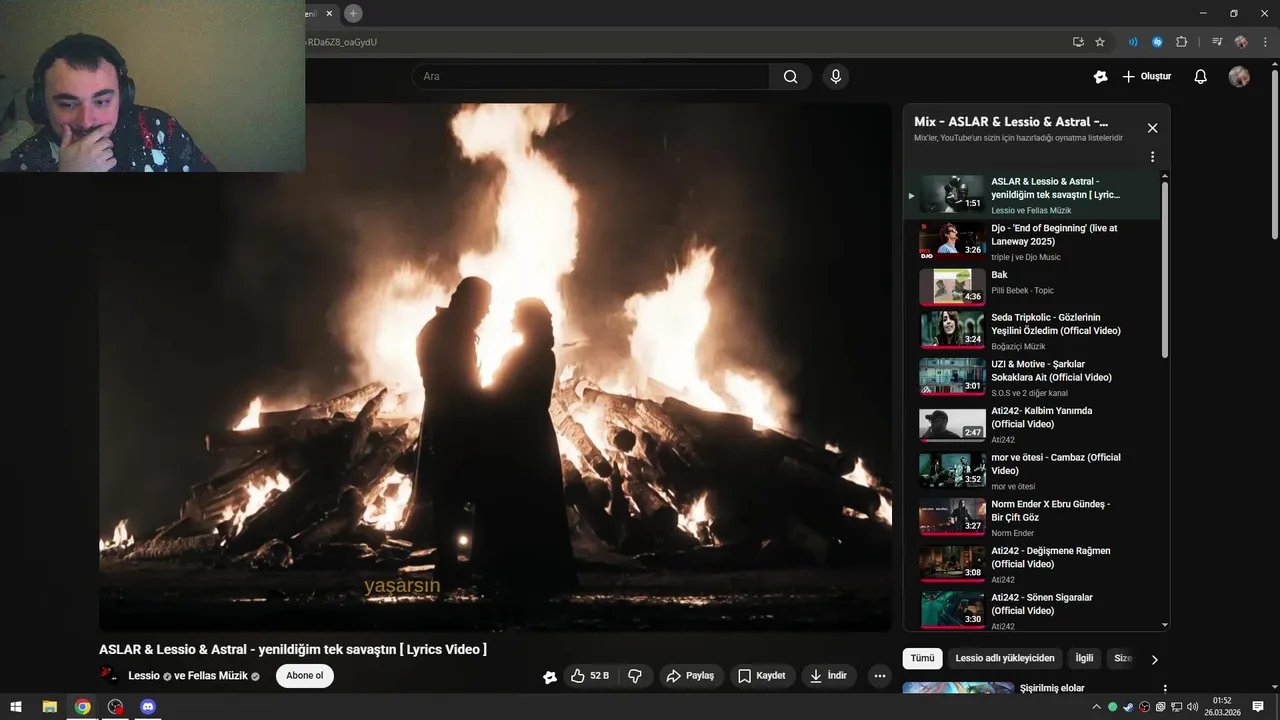The height and width of the screenshot is (720, 1280).
Task: Save the video with the Kaydet button
Action: click(x=762, y=676)
